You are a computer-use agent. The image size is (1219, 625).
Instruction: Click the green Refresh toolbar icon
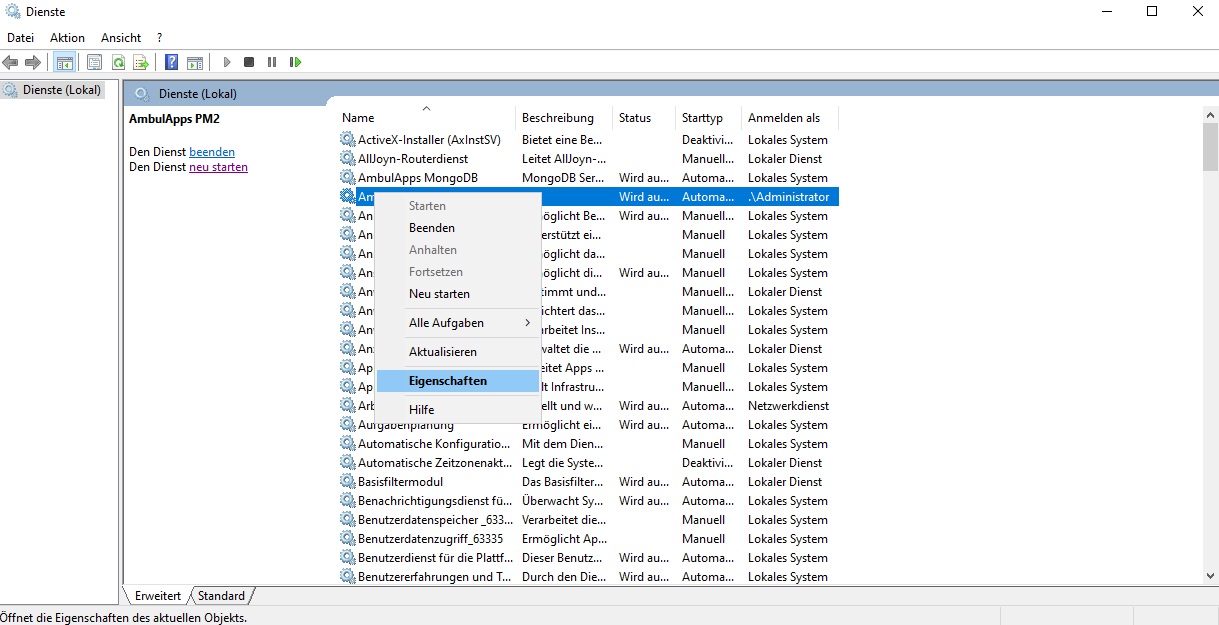(118, 62)
